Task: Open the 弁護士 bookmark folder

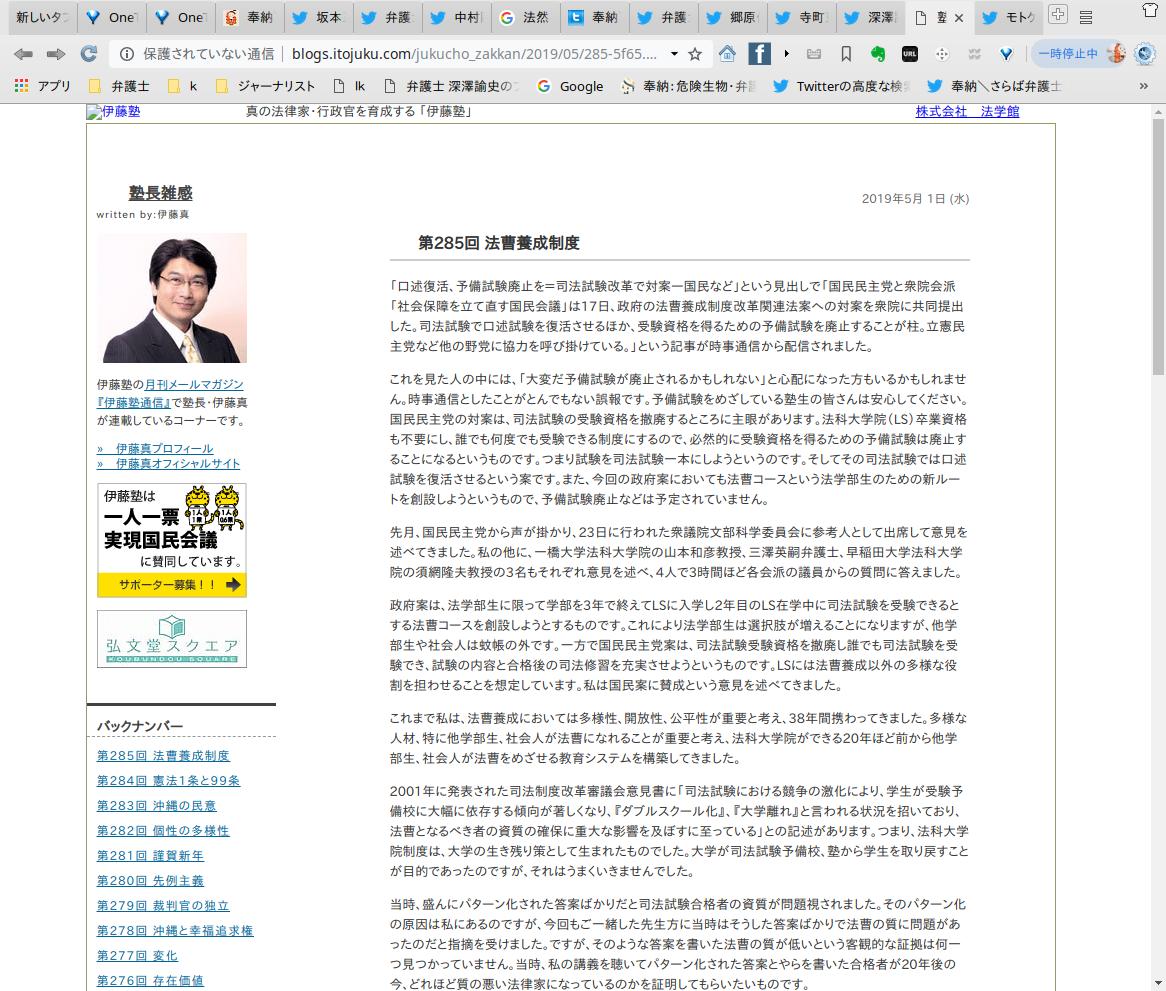Action: coord(119,86)
